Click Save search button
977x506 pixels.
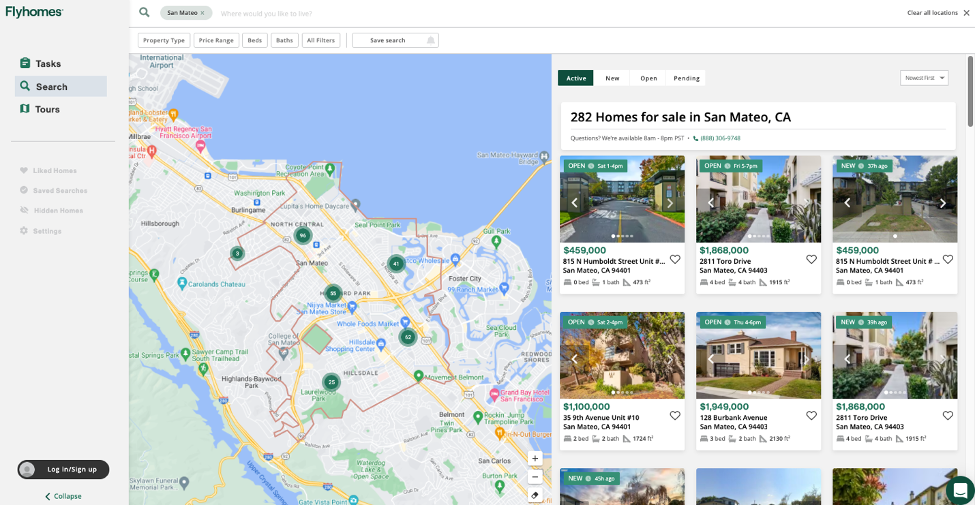coord(395,41)
